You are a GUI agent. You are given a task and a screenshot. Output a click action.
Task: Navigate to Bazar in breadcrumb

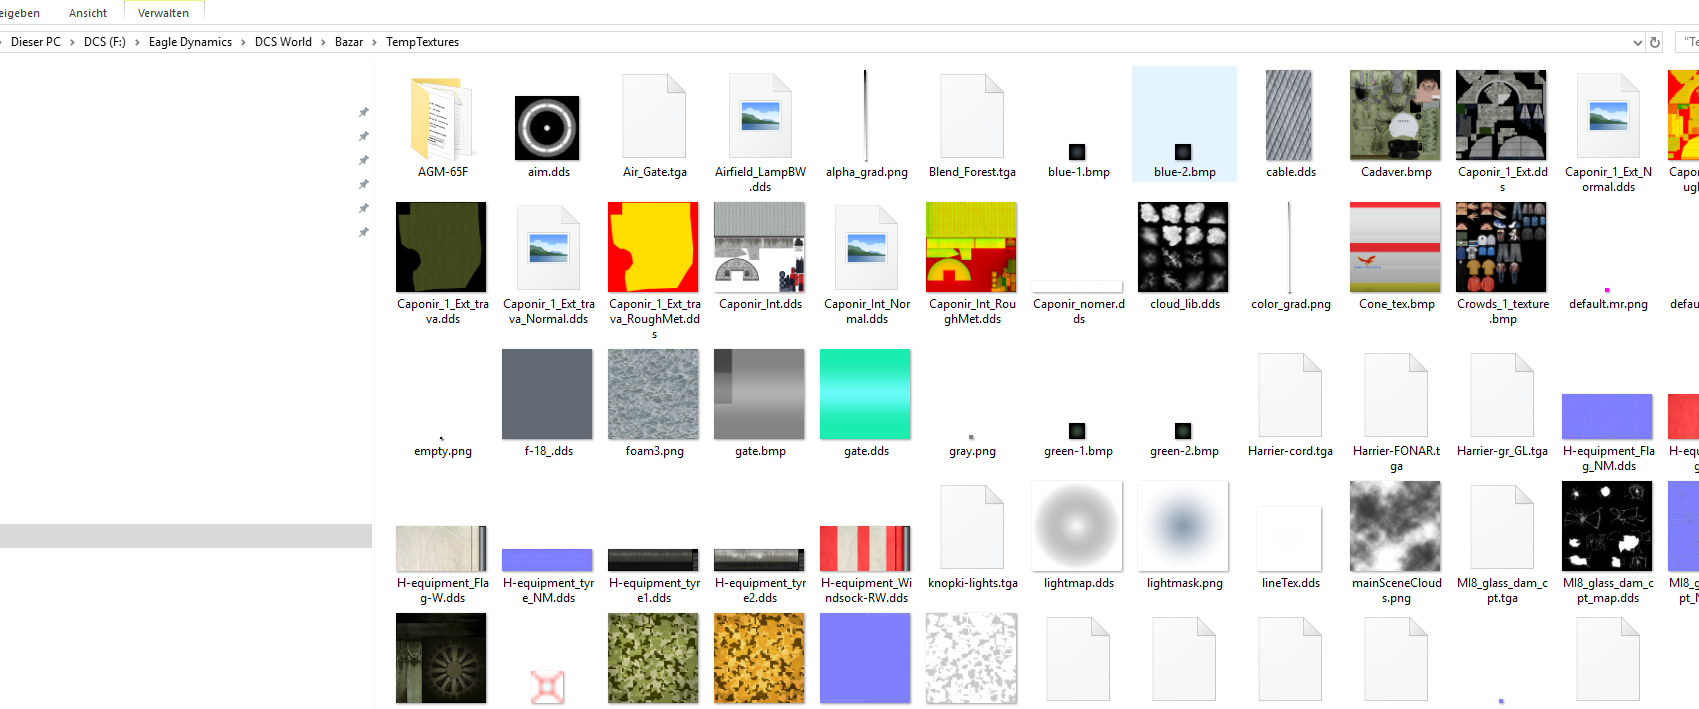coord(349,42)
